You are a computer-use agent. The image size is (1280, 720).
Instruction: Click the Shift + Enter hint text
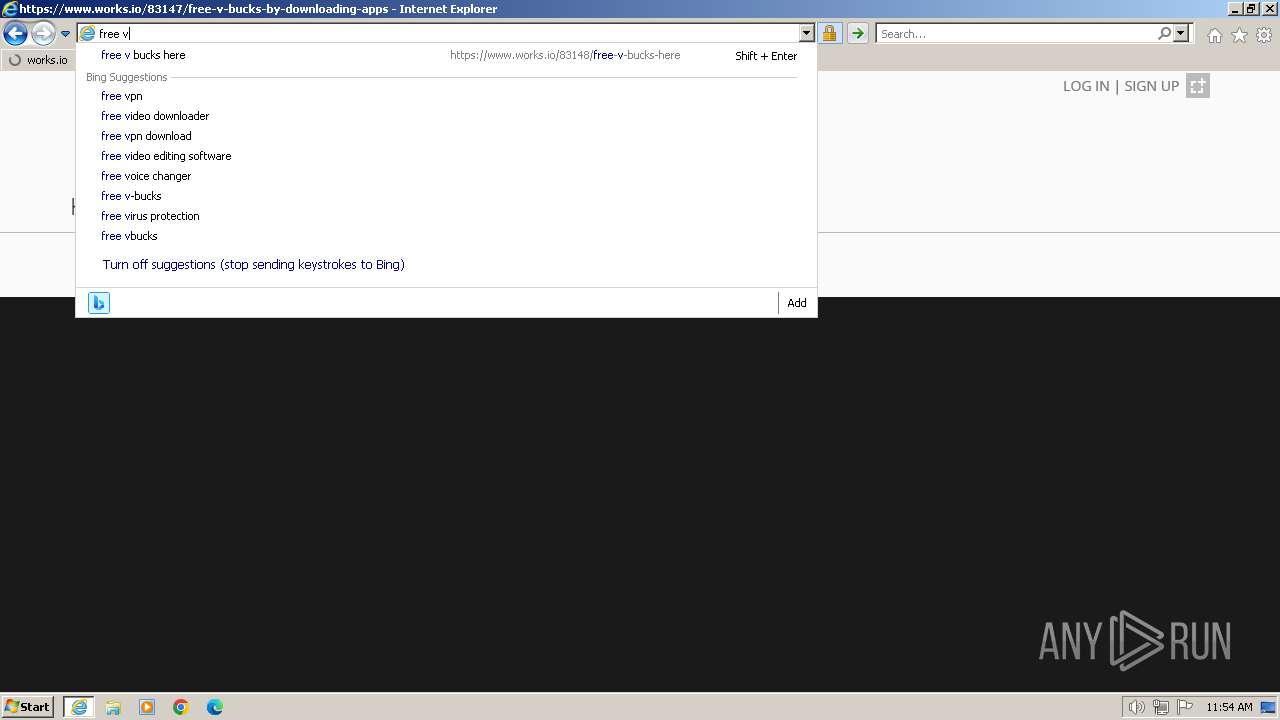(766, 56)
